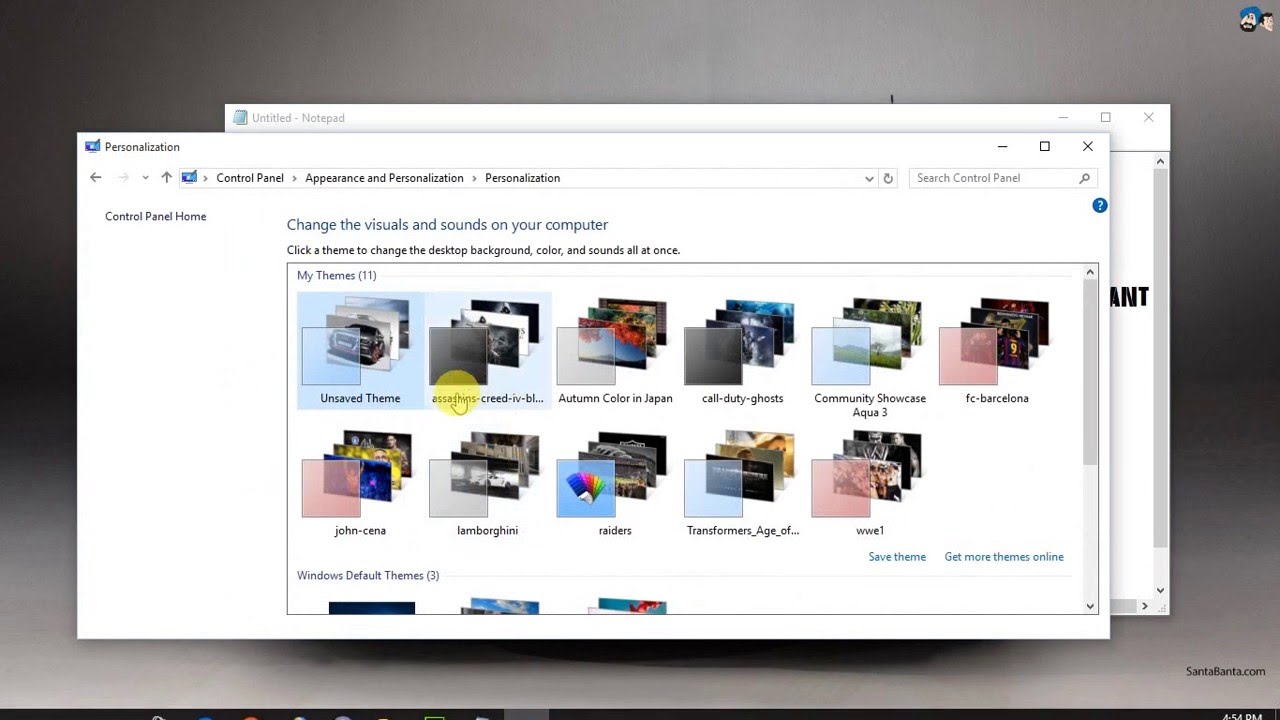Viewport: 1280px width, 720px height.
Task: Select the raiders theme
Action: (x=615, y=484)
